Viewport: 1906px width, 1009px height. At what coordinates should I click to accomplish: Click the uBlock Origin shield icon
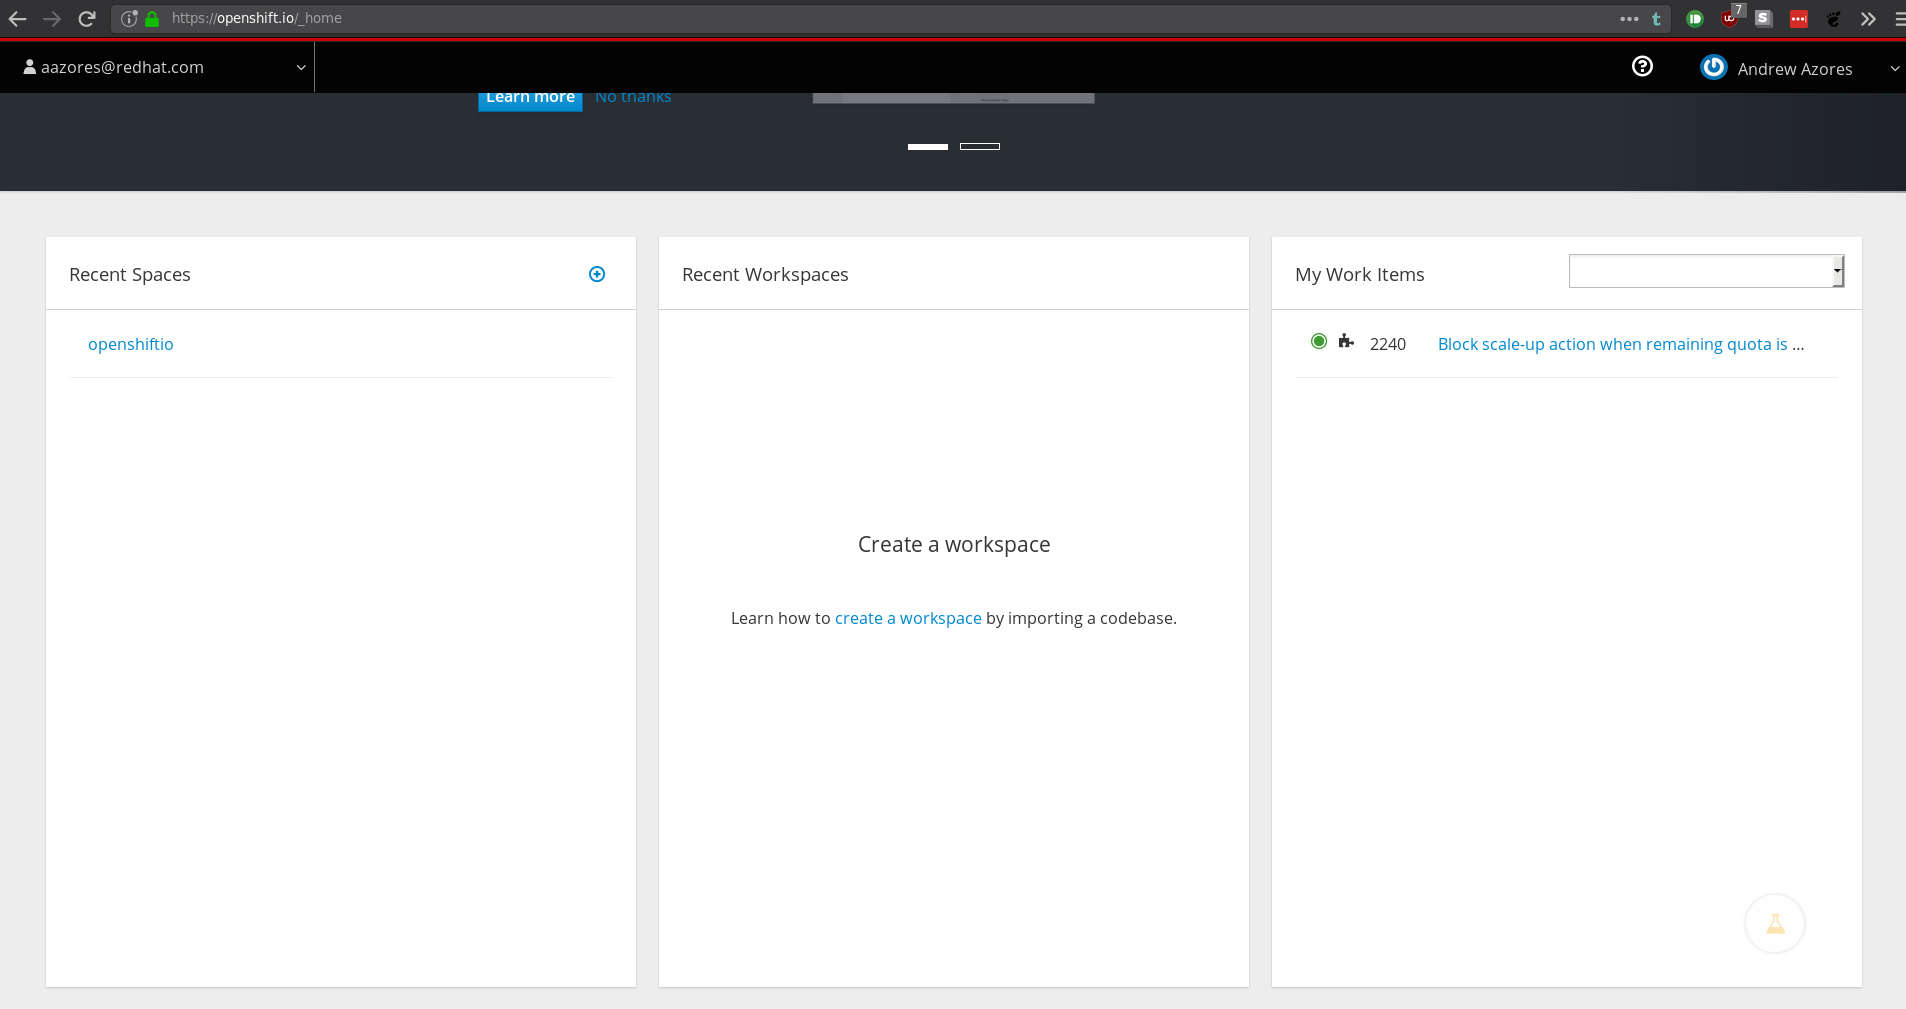click(1729, 19)
